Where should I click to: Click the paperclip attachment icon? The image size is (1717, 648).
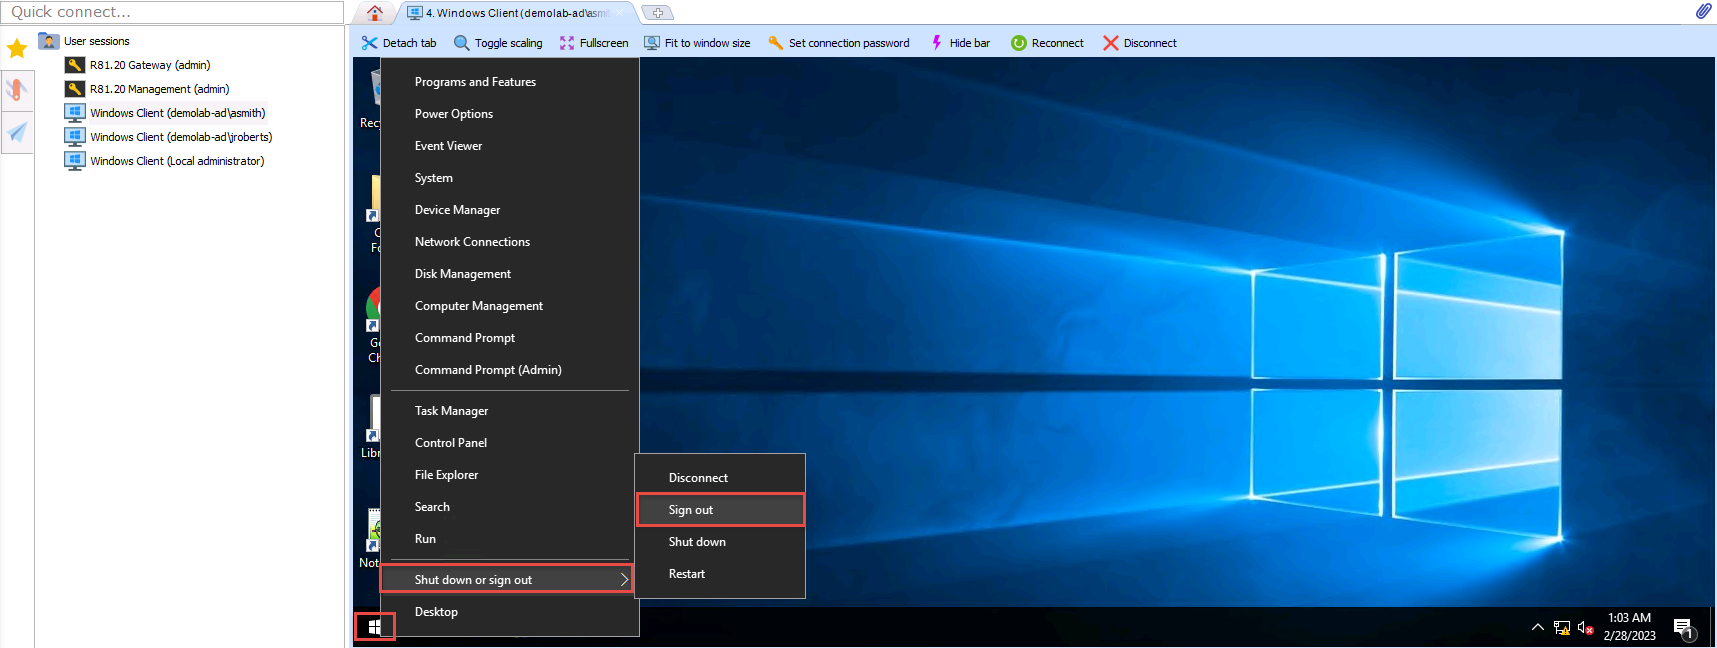pyautogui.click(x=1703, y=11)
